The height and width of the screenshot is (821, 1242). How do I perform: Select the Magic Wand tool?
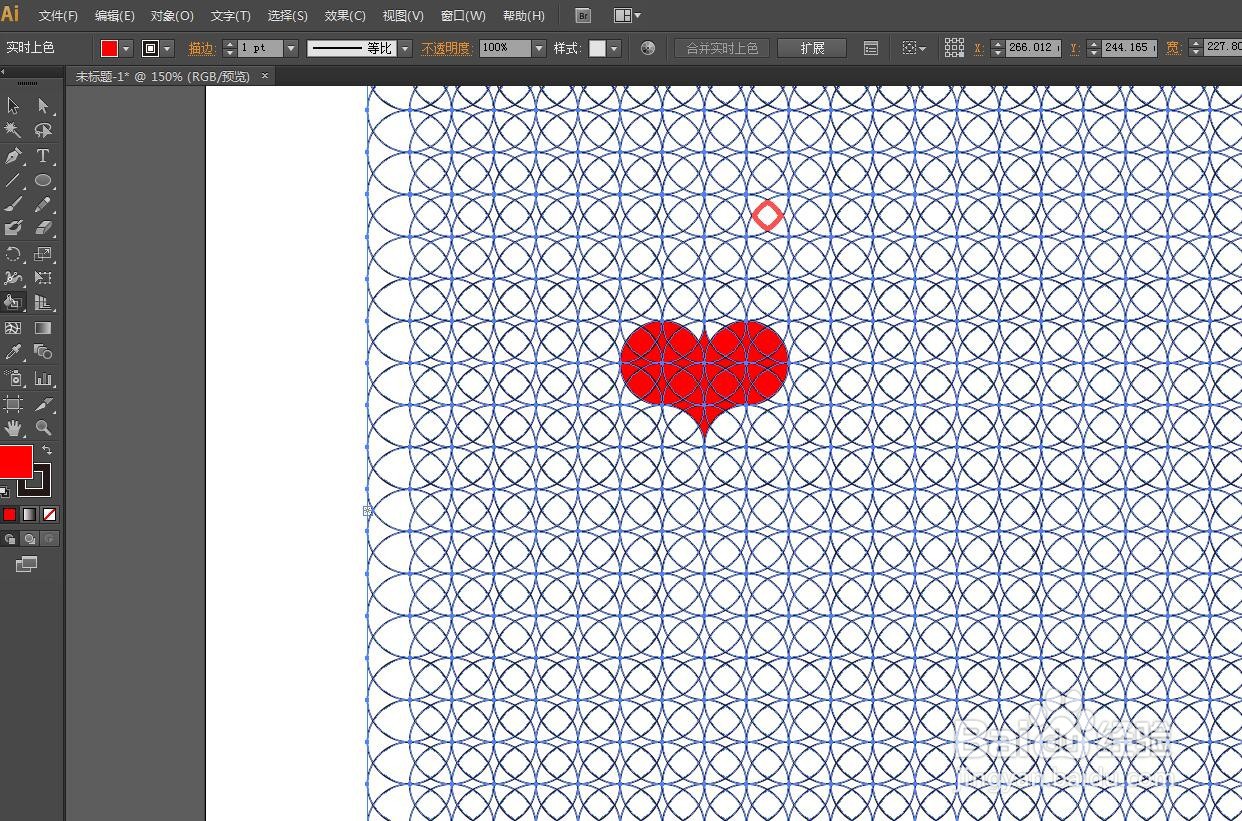click(13, 130)
